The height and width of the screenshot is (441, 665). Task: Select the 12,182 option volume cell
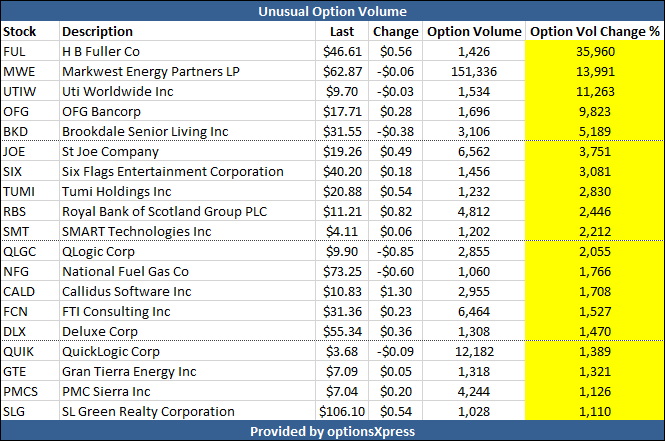474,352
